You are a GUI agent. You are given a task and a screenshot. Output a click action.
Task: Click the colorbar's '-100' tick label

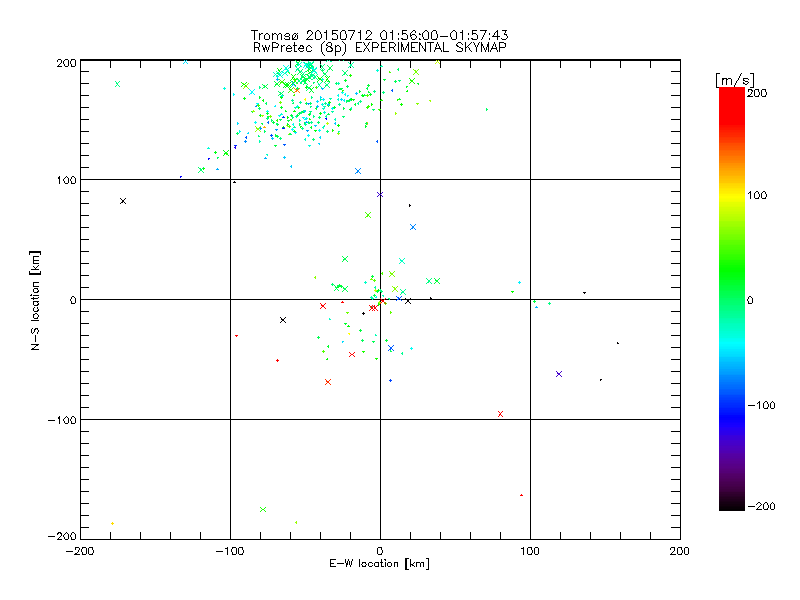point(761,406)
